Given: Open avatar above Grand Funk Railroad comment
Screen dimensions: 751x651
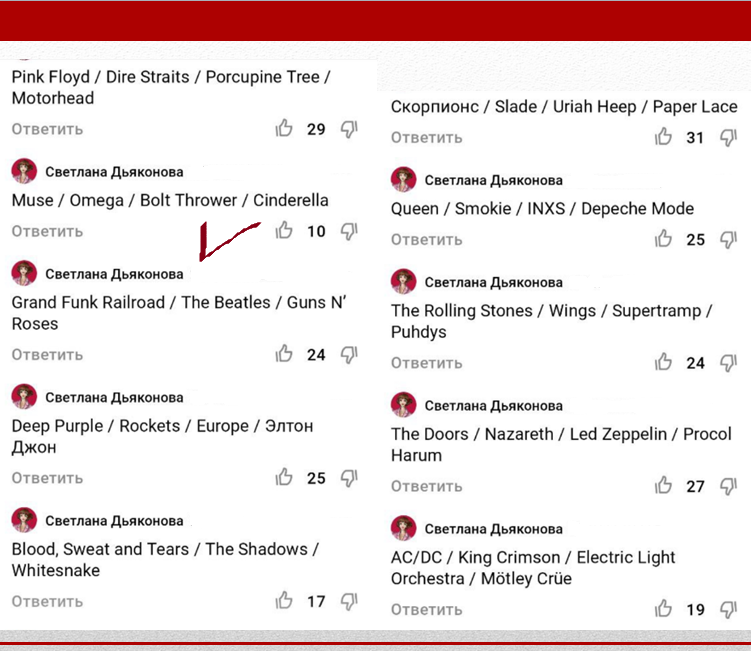Looking at the screenshot, I should point(24,273).
